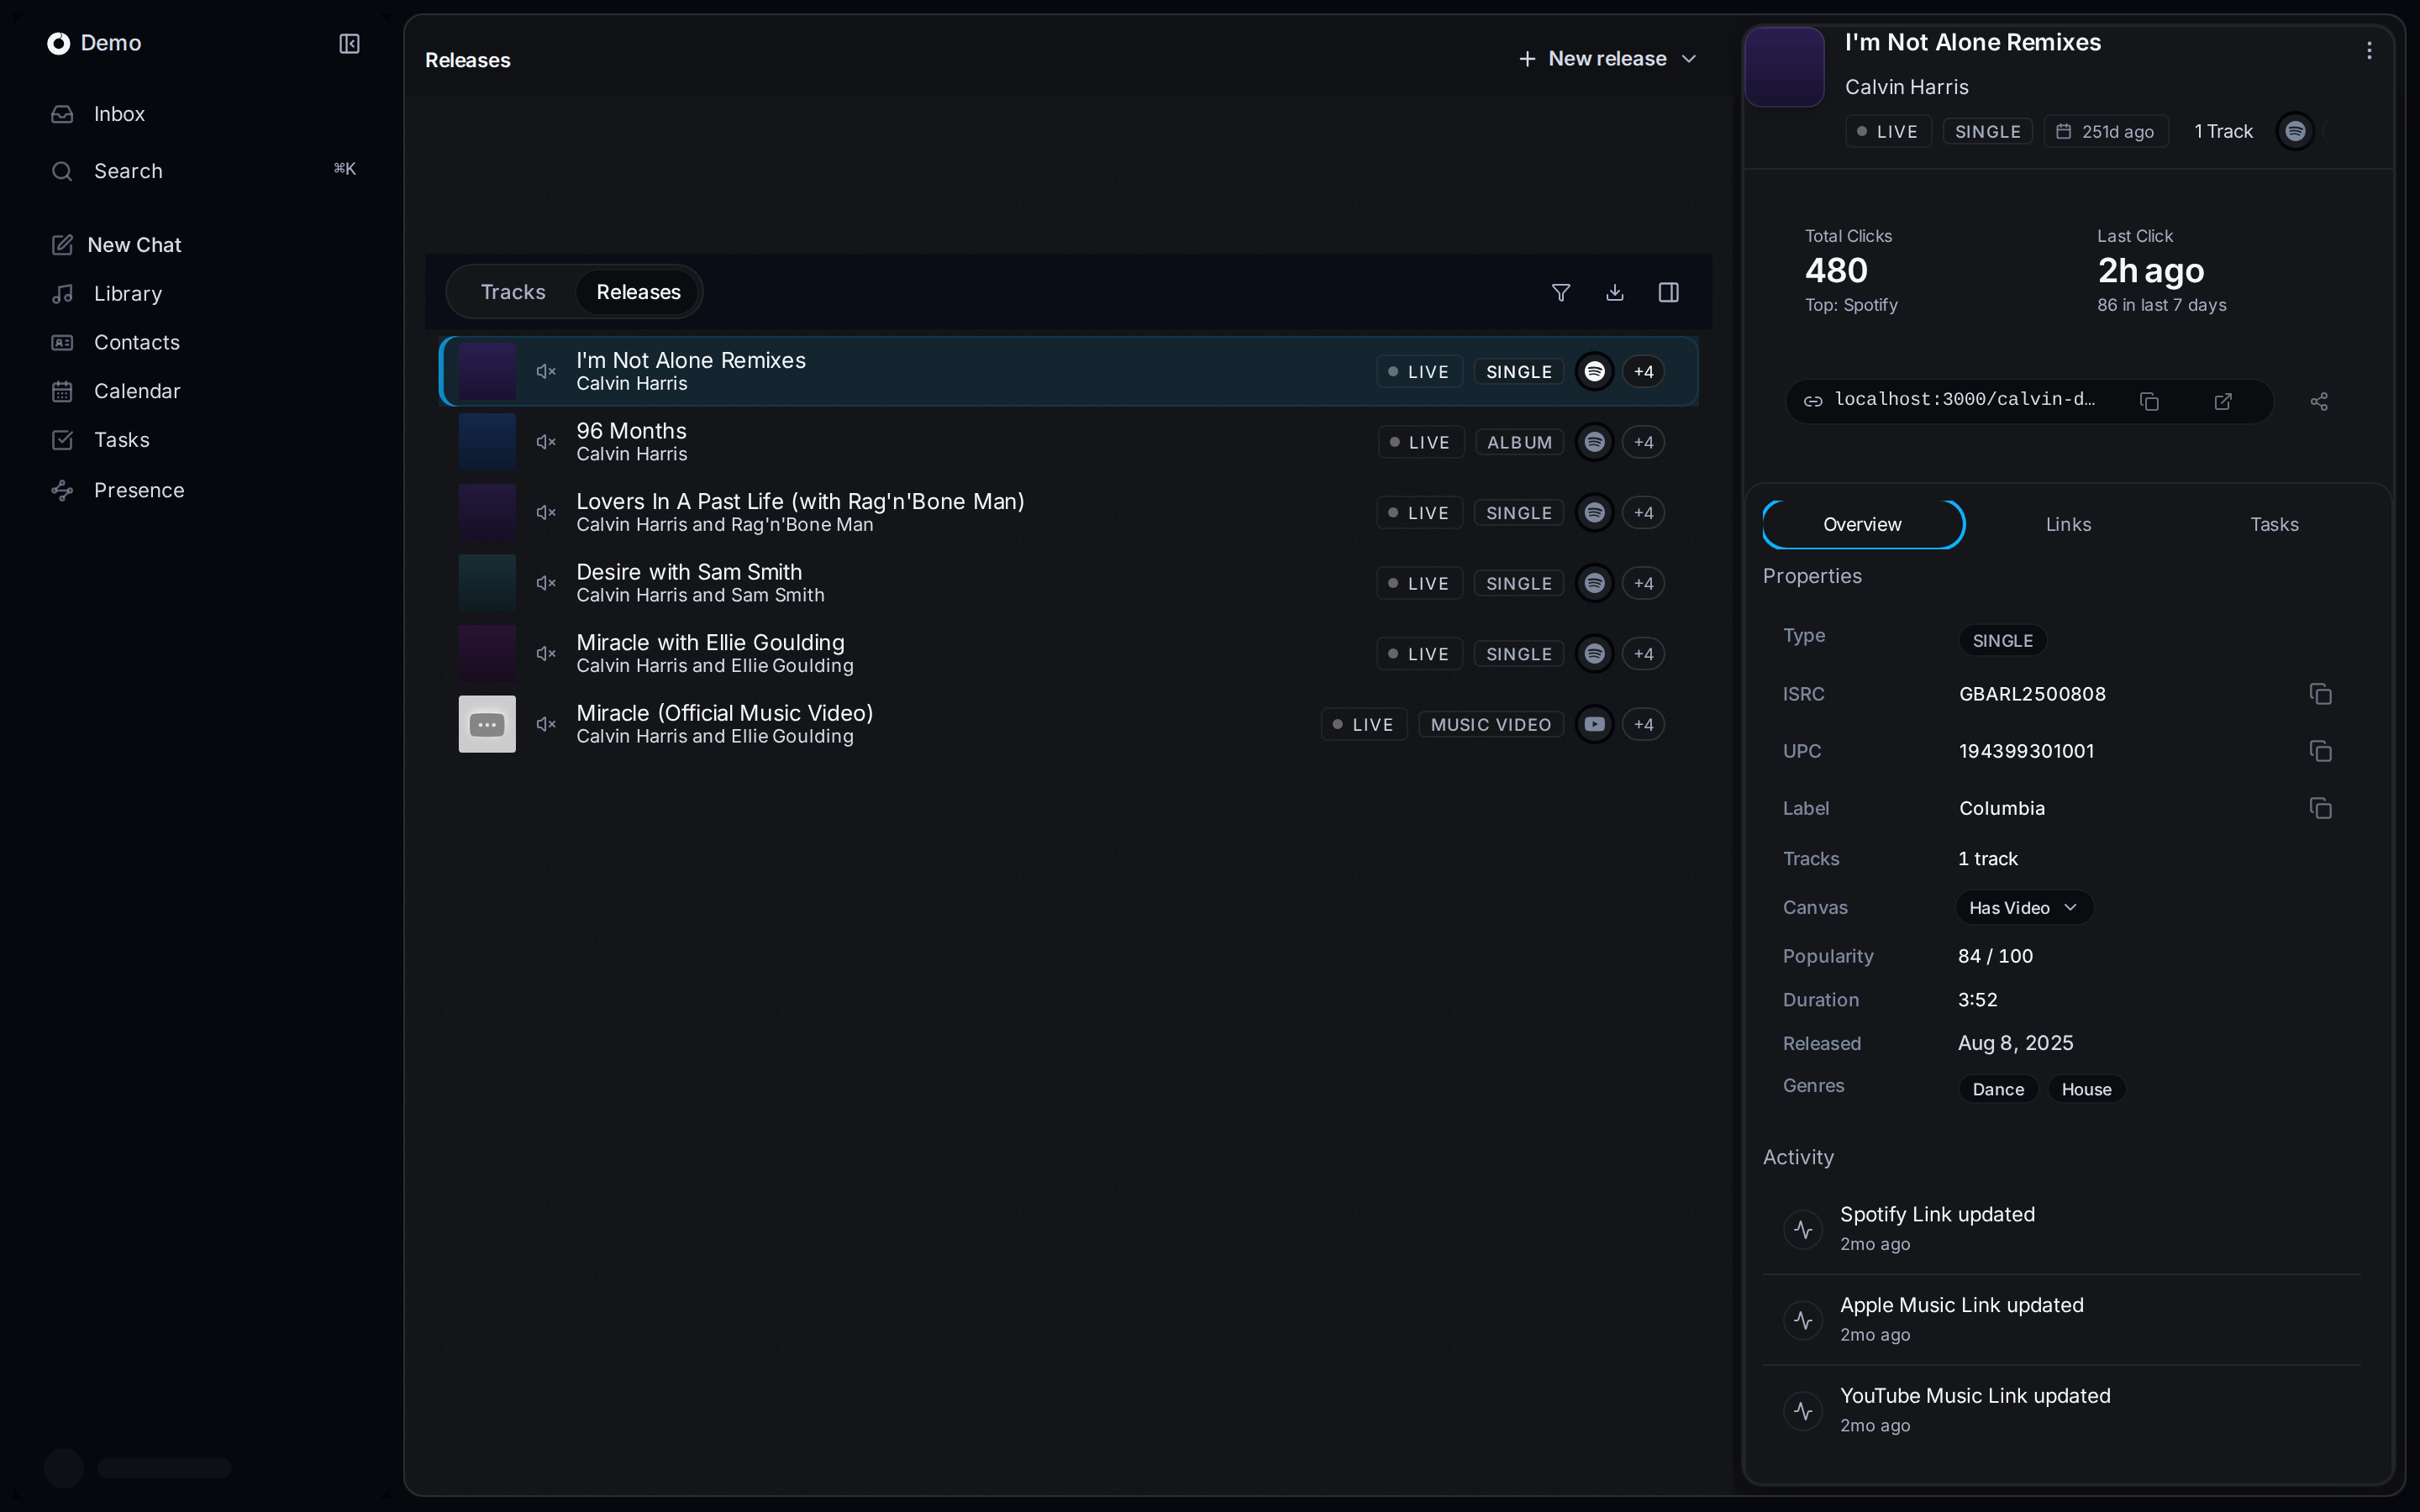Expand +4 platforms on 96 Months row

[1643, 442]
